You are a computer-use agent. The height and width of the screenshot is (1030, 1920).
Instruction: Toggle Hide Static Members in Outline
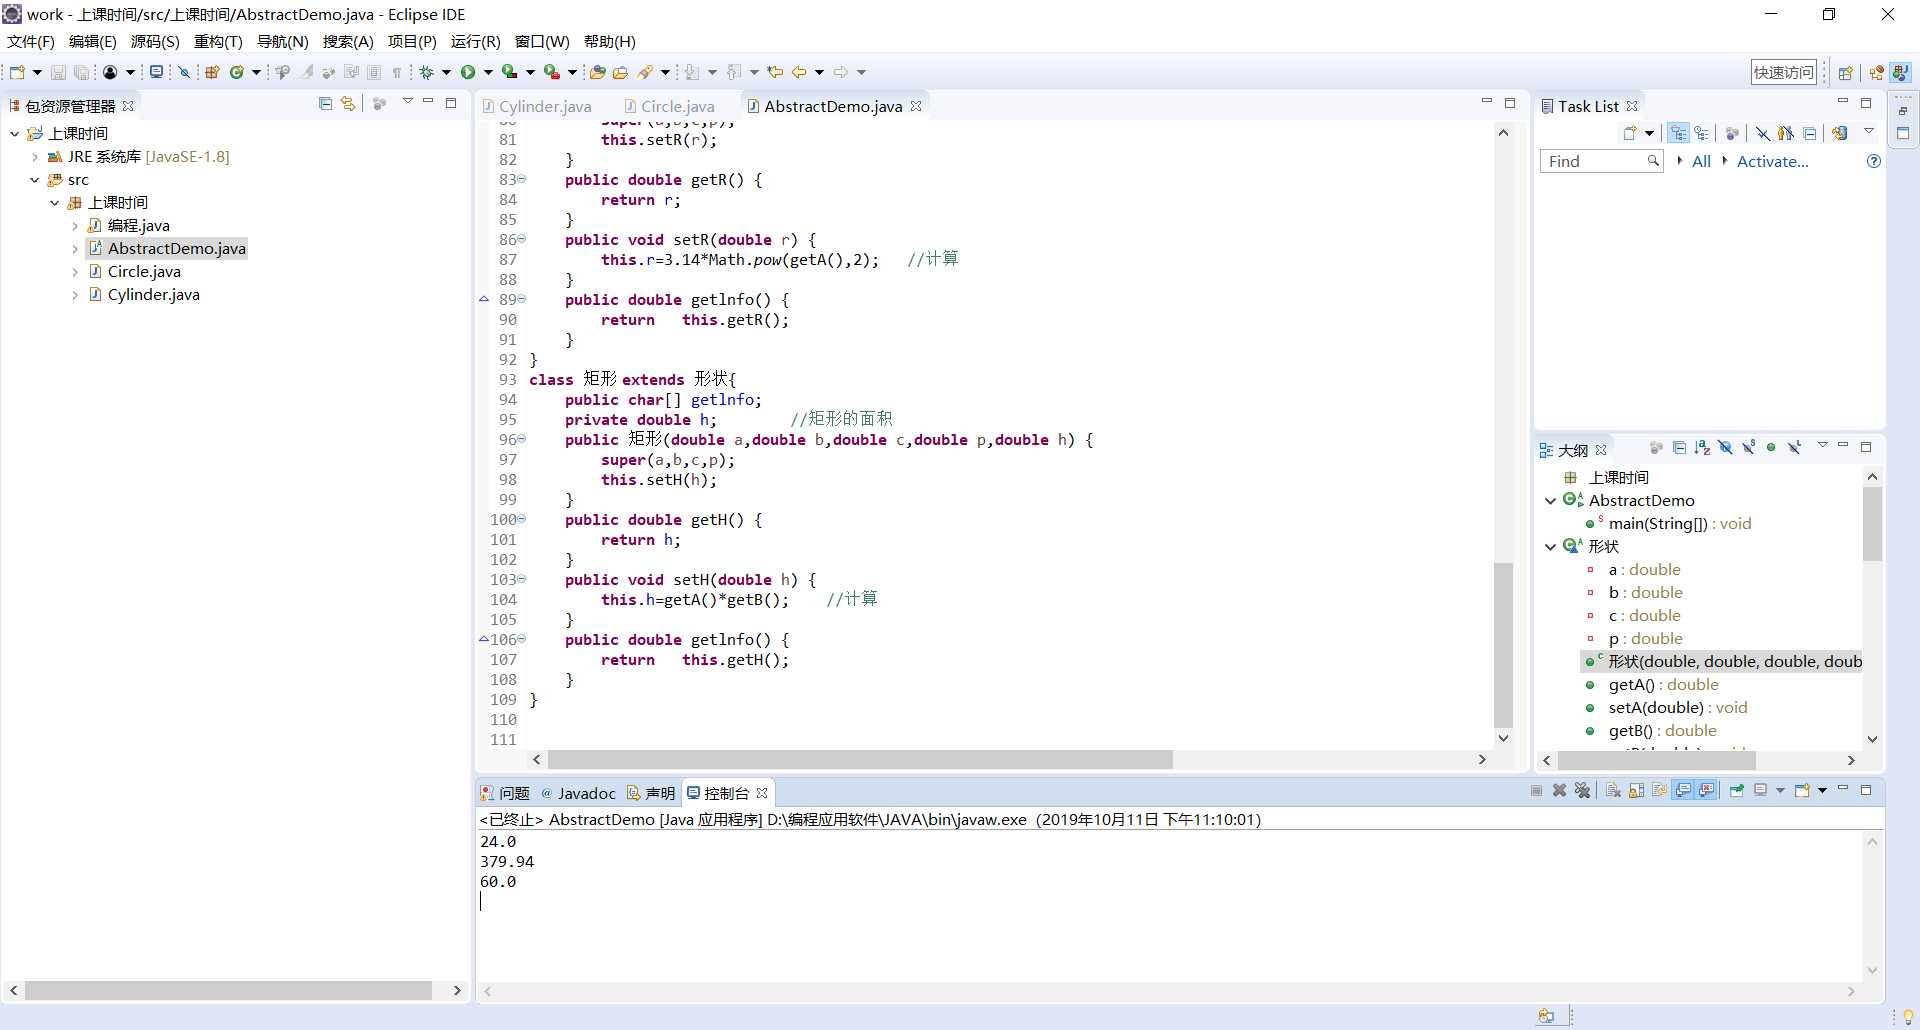1748,448
